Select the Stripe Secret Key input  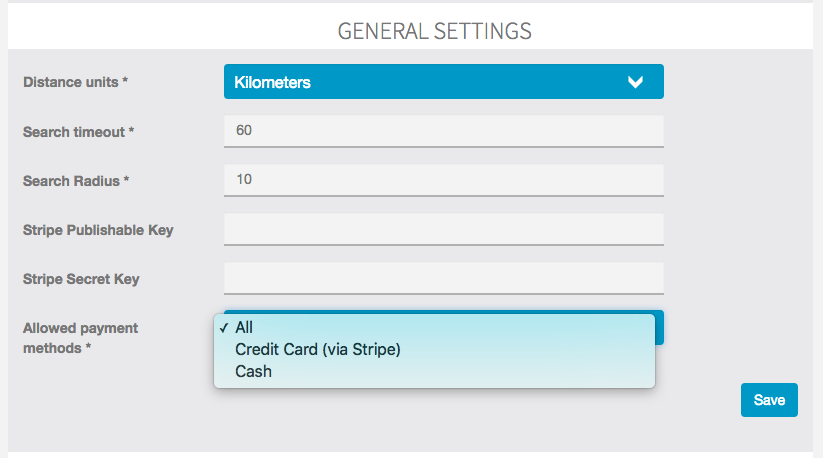click(x=443, y=278)
